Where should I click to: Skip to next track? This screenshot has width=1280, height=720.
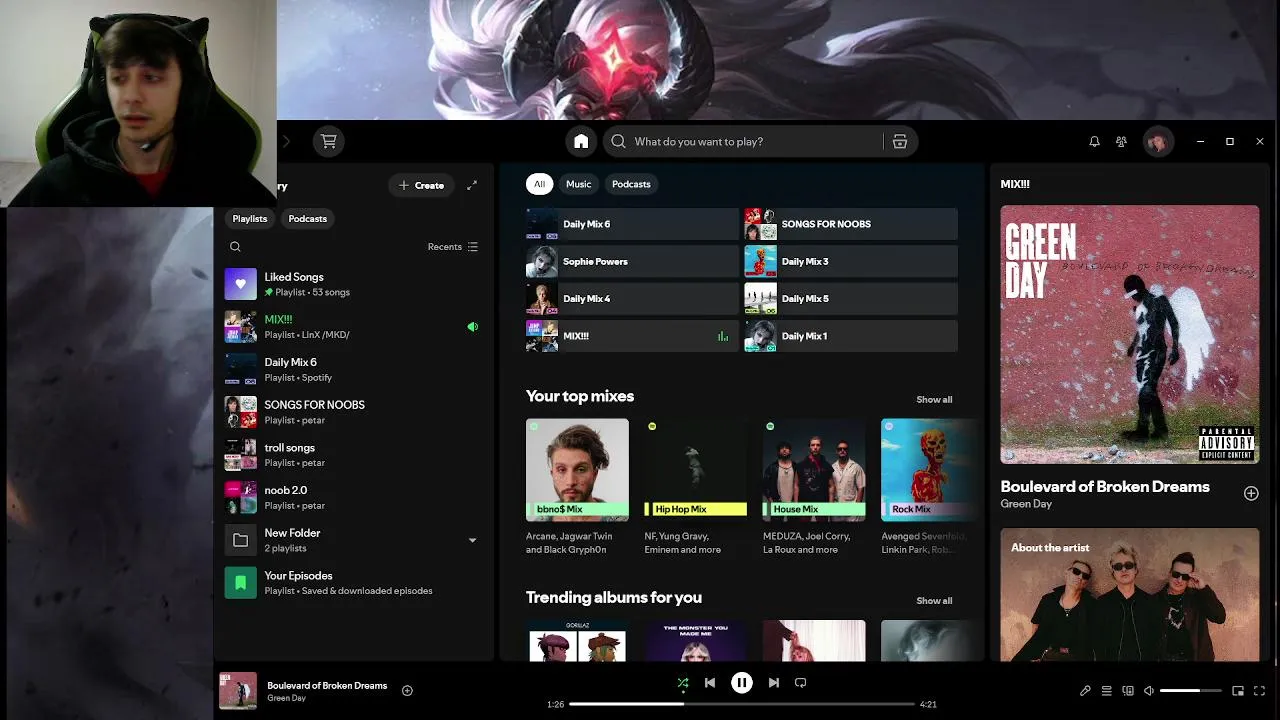774,683
